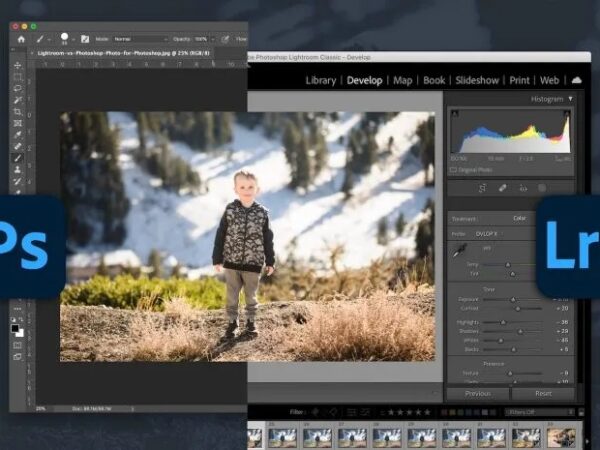
Task: Toggle the filmstrip filter switch at far right
Action: coord(581,412)
